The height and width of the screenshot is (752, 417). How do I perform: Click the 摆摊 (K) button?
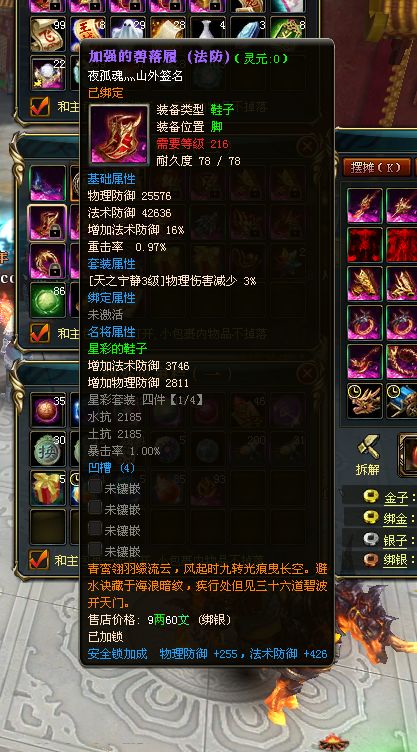click(x=377, y=168)
